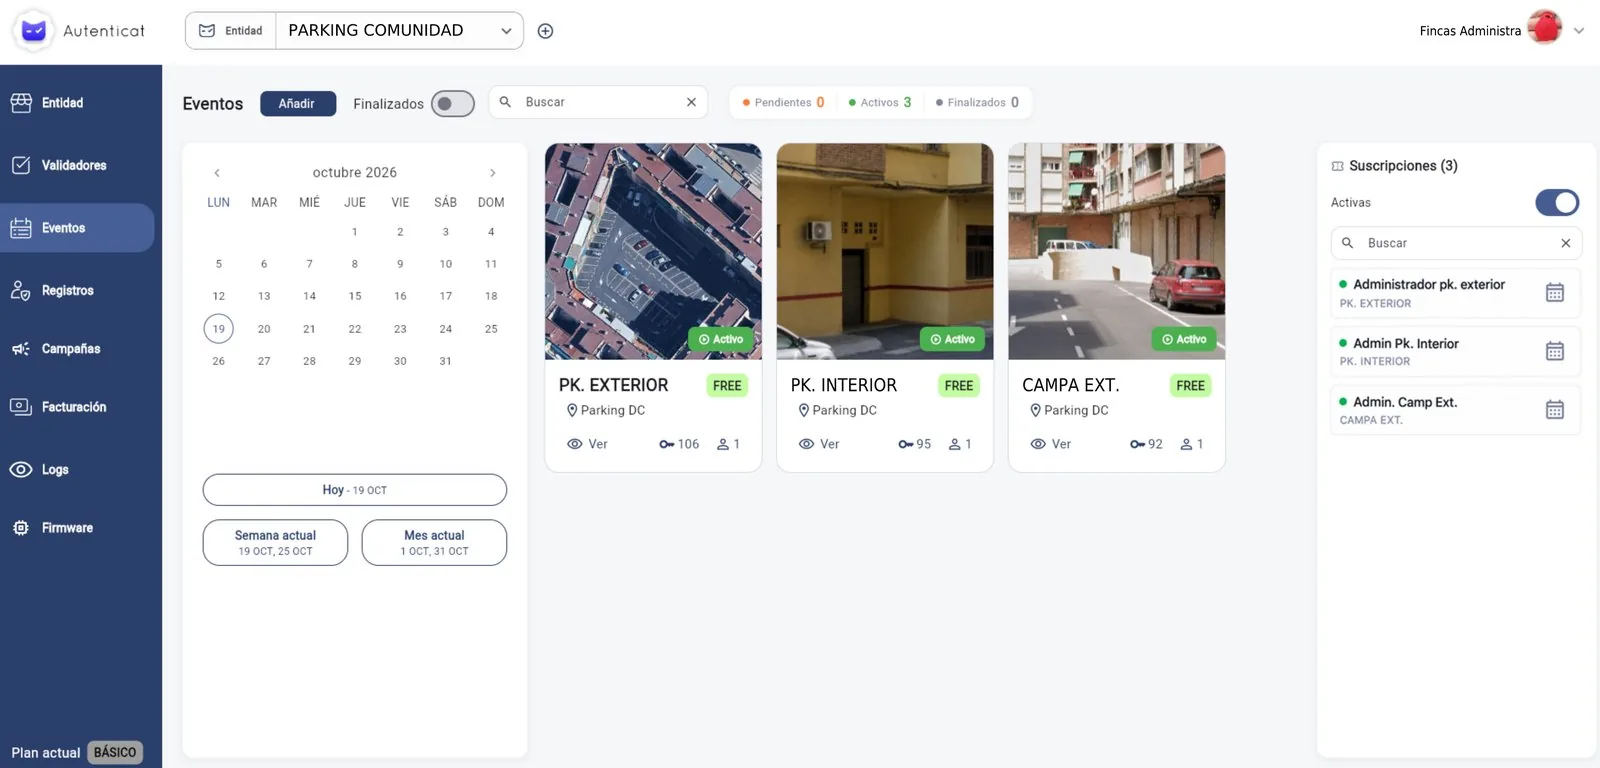Select Semana actual range button
The image size is (1600, 768).
(x=275, y=542)
